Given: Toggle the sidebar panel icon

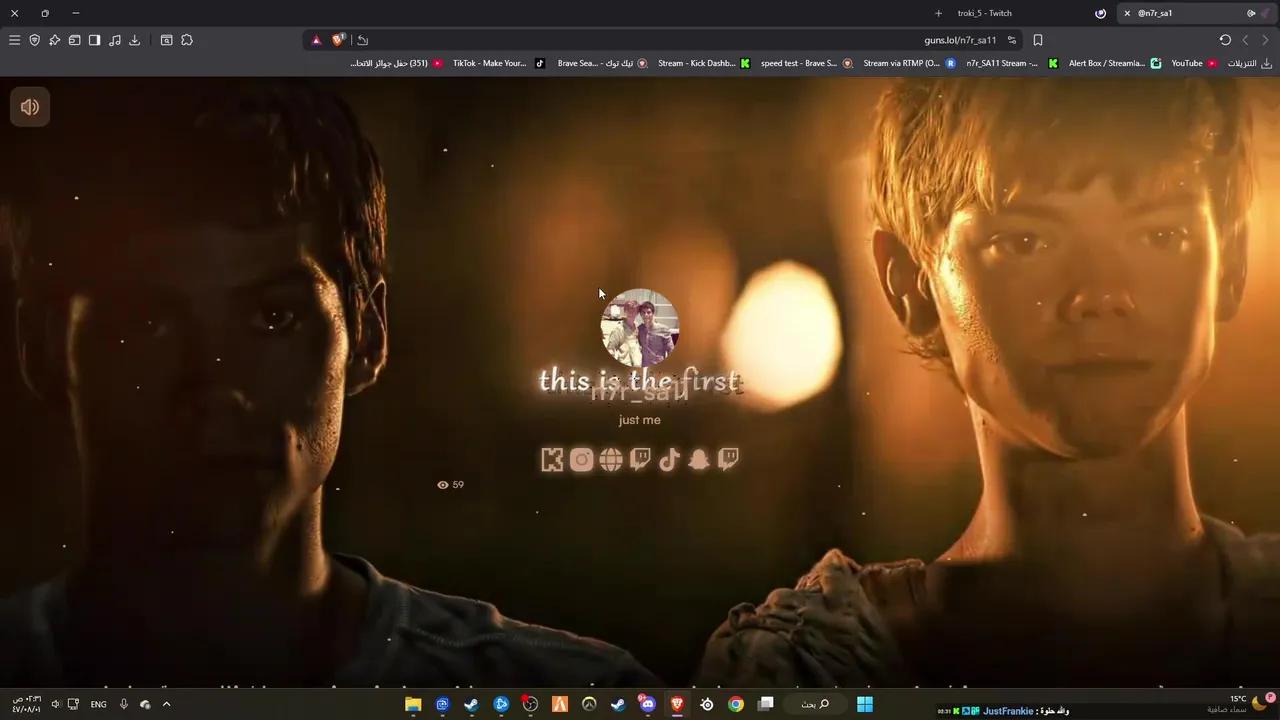Looking at the screenshot, I should coord(94,40).
